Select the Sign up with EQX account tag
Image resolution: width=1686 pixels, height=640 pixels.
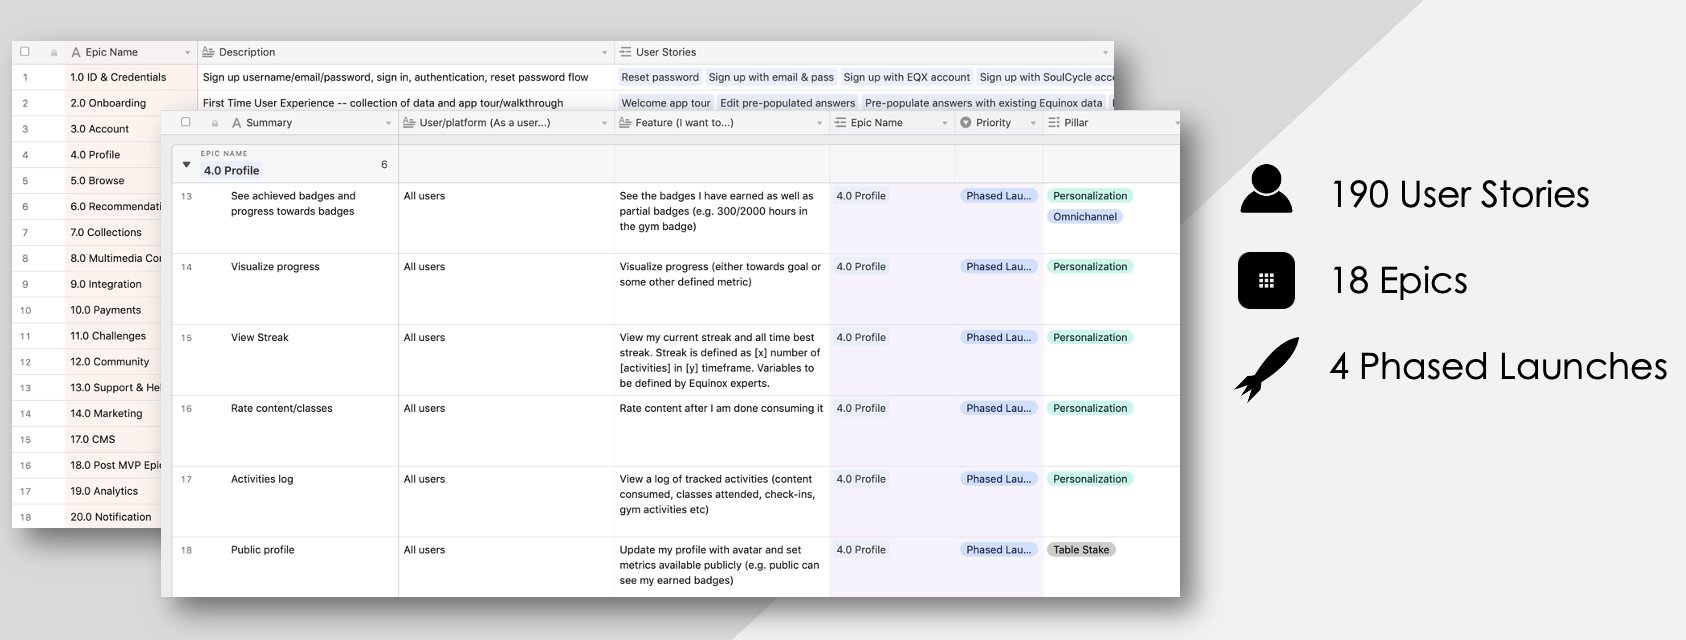(907, 77)
